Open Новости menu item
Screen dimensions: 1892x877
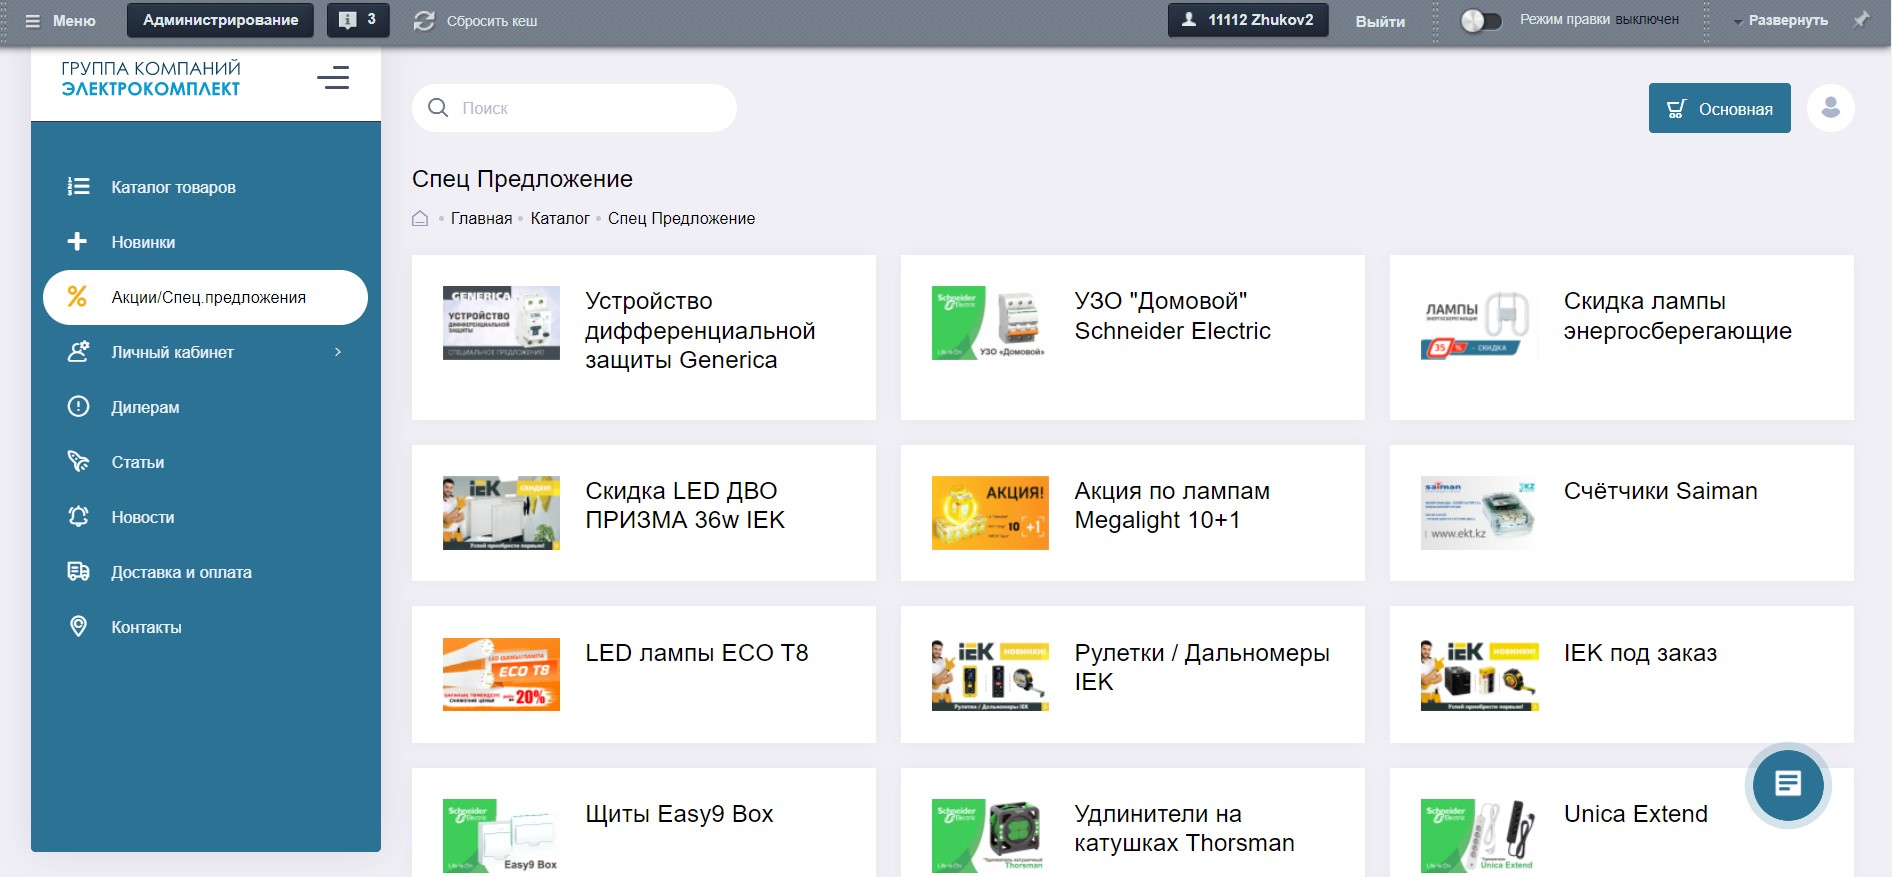(x=205, y=517)
